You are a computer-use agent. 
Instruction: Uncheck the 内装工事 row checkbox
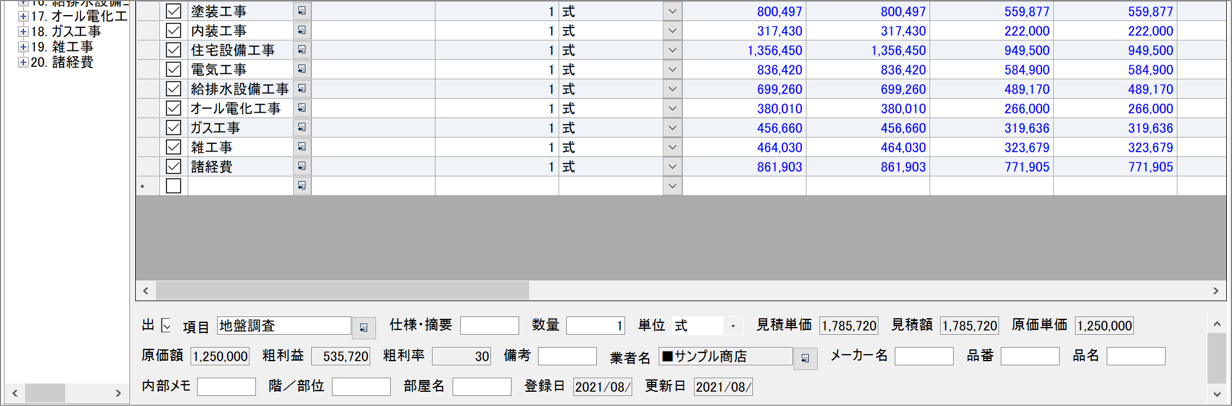coord(174,31)
